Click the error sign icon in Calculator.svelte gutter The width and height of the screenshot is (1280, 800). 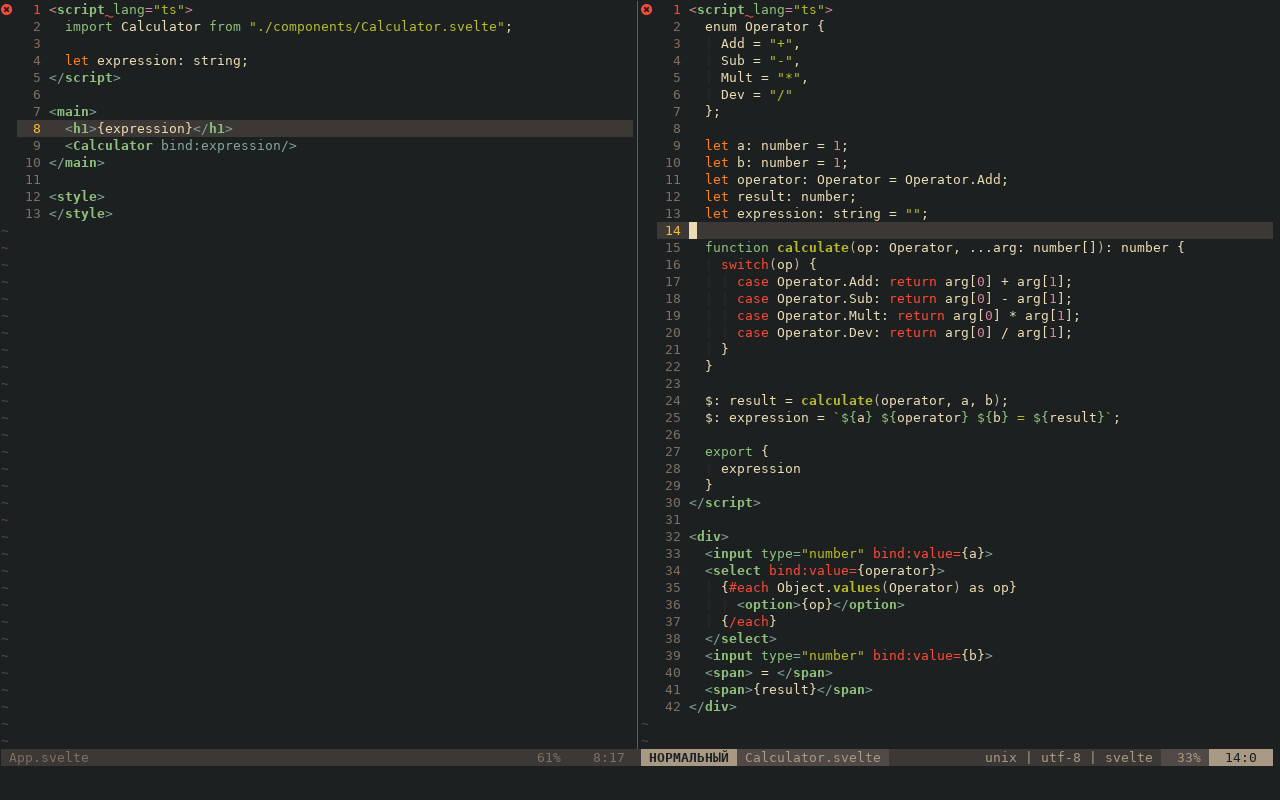tap(646, 9)
